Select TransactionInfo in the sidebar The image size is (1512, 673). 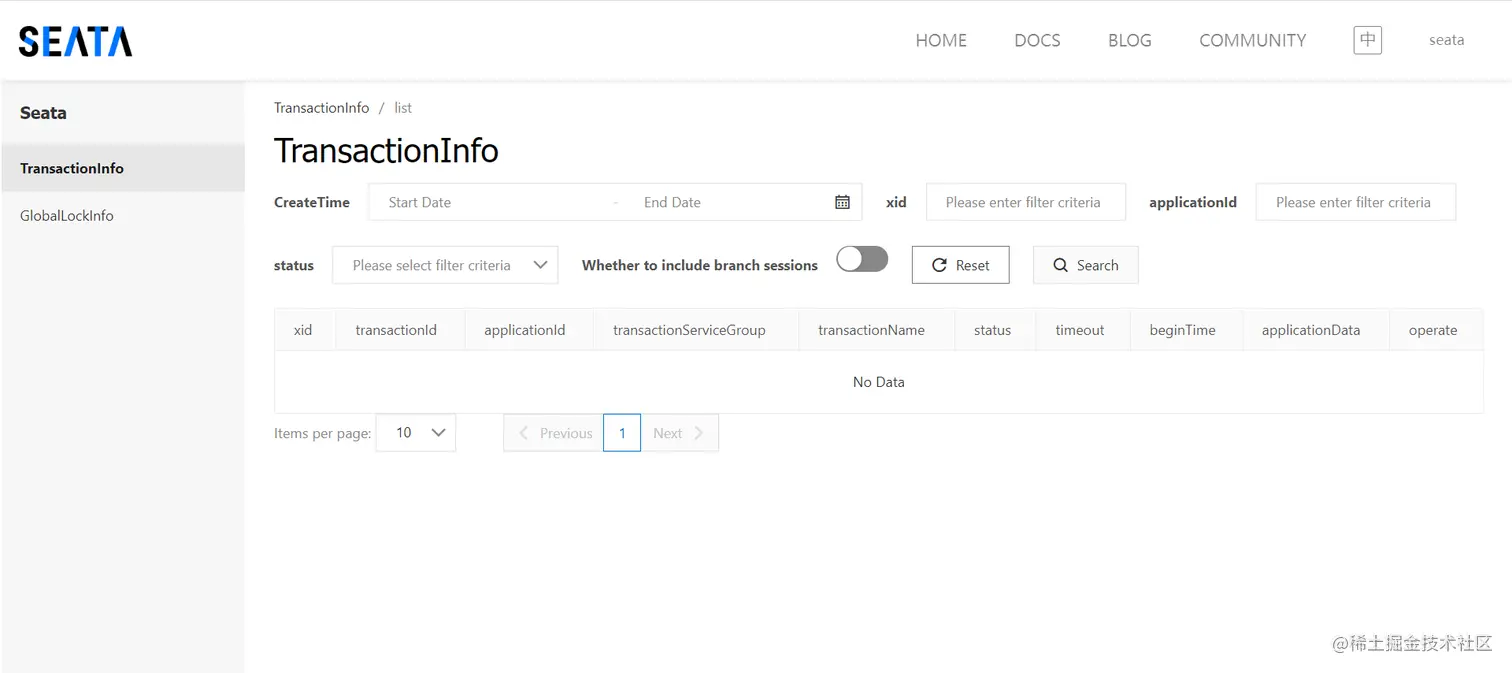[x=122, y=168]
